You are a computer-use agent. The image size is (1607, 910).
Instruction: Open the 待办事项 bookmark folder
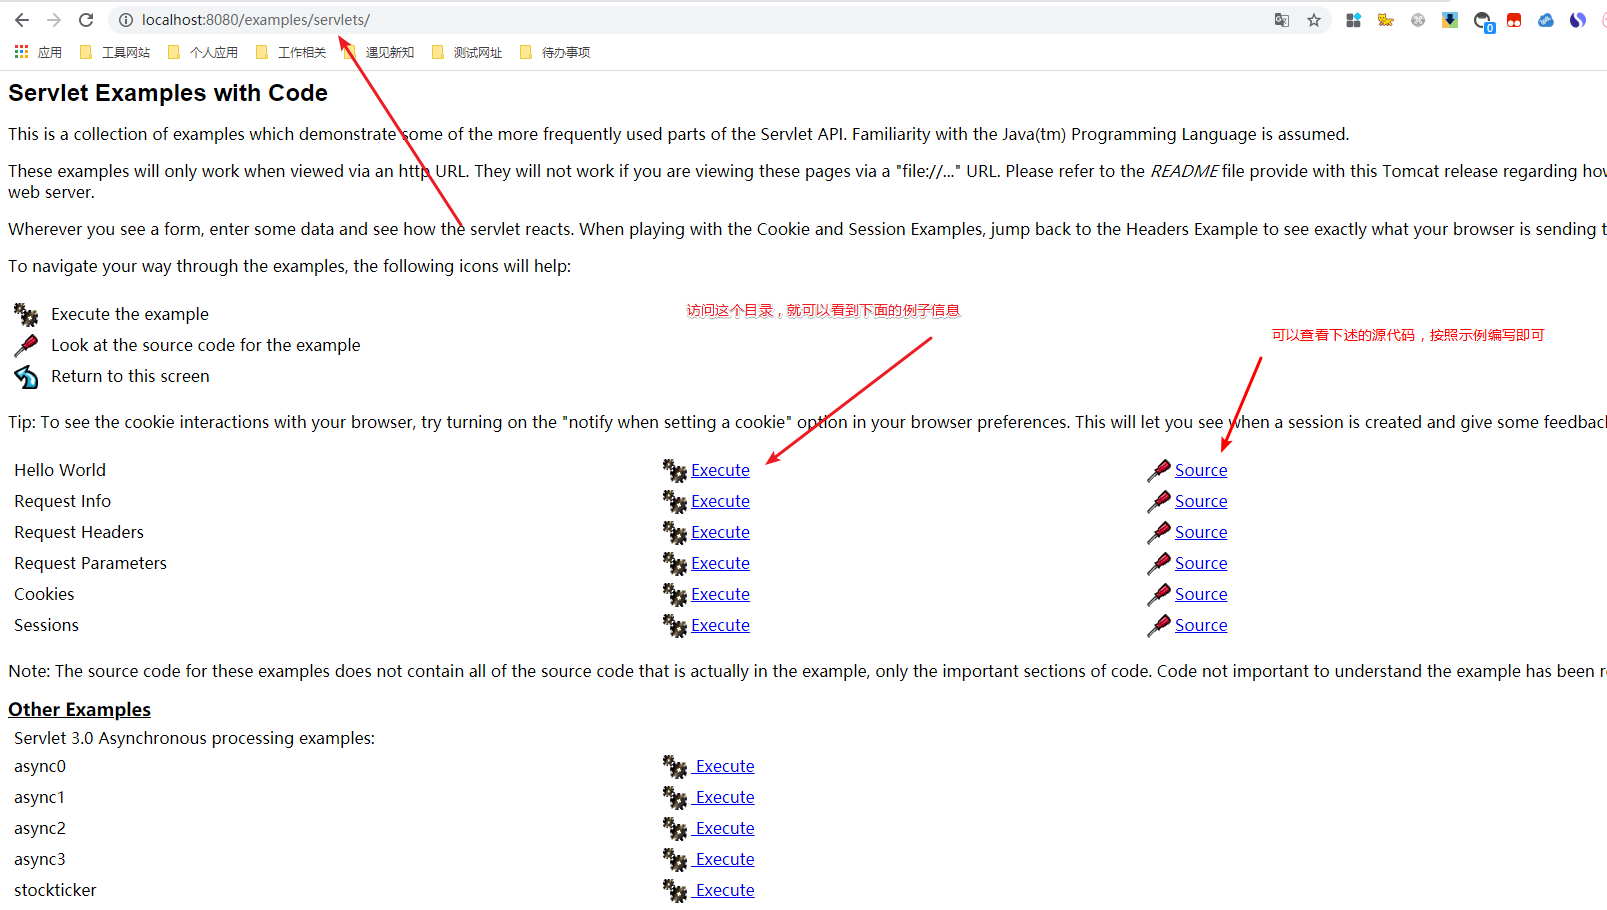click(555, 52)
